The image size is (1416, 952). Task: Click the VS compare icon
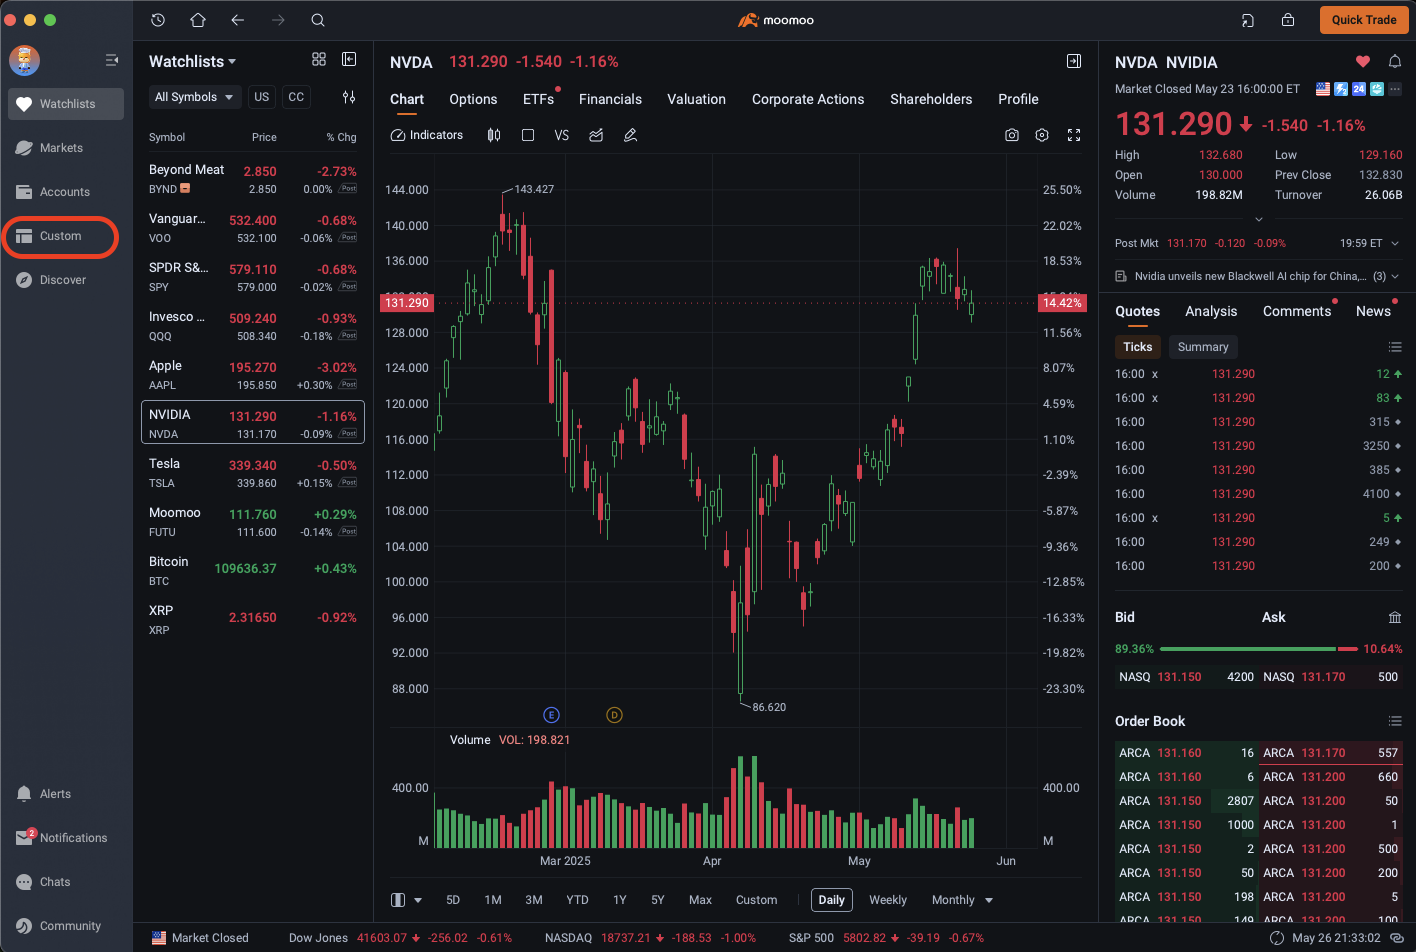click(561, 135)
